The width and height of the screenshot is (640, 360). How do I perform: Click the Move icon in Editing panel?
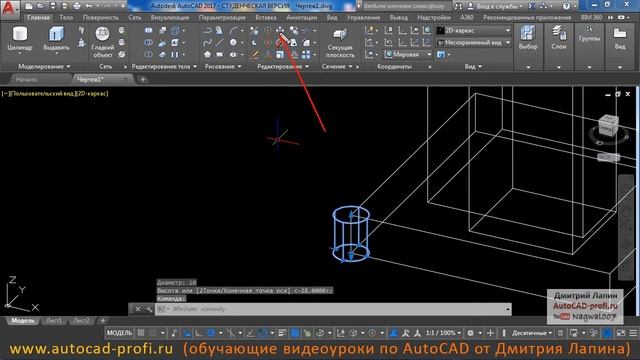point(280,31)
